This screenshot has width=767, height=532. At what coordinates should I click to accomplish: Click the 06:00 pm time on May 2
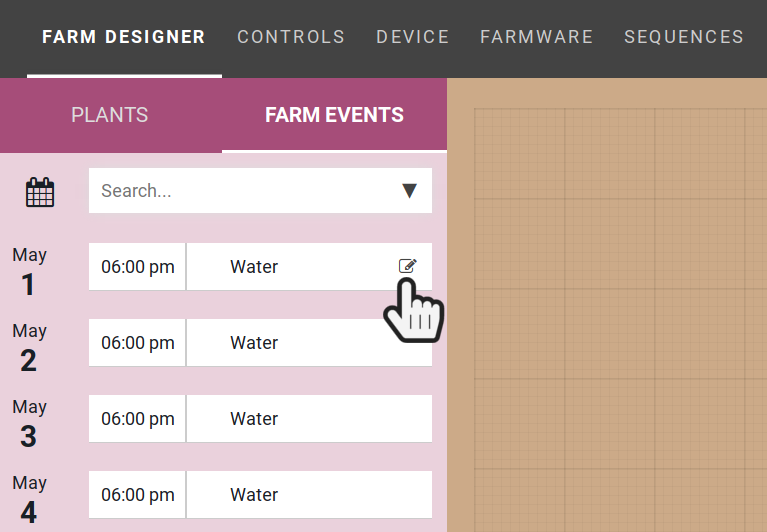click(138, 343)
